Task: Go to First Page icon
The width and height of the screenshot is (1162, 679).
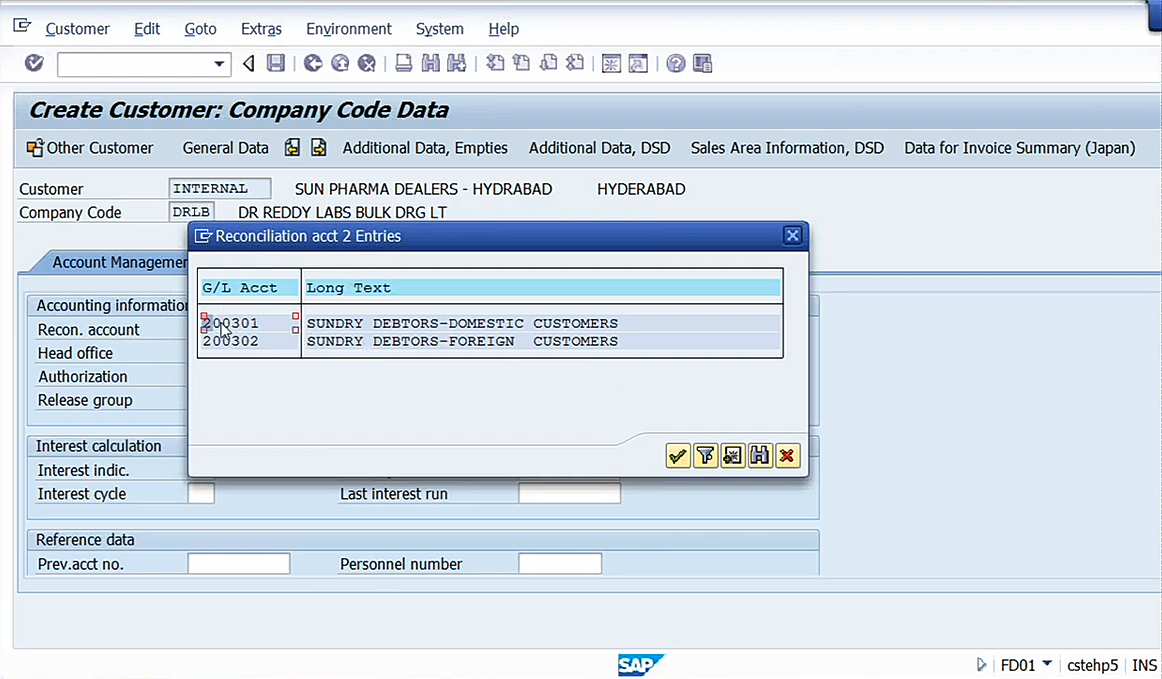Action: tap(495, 64)
